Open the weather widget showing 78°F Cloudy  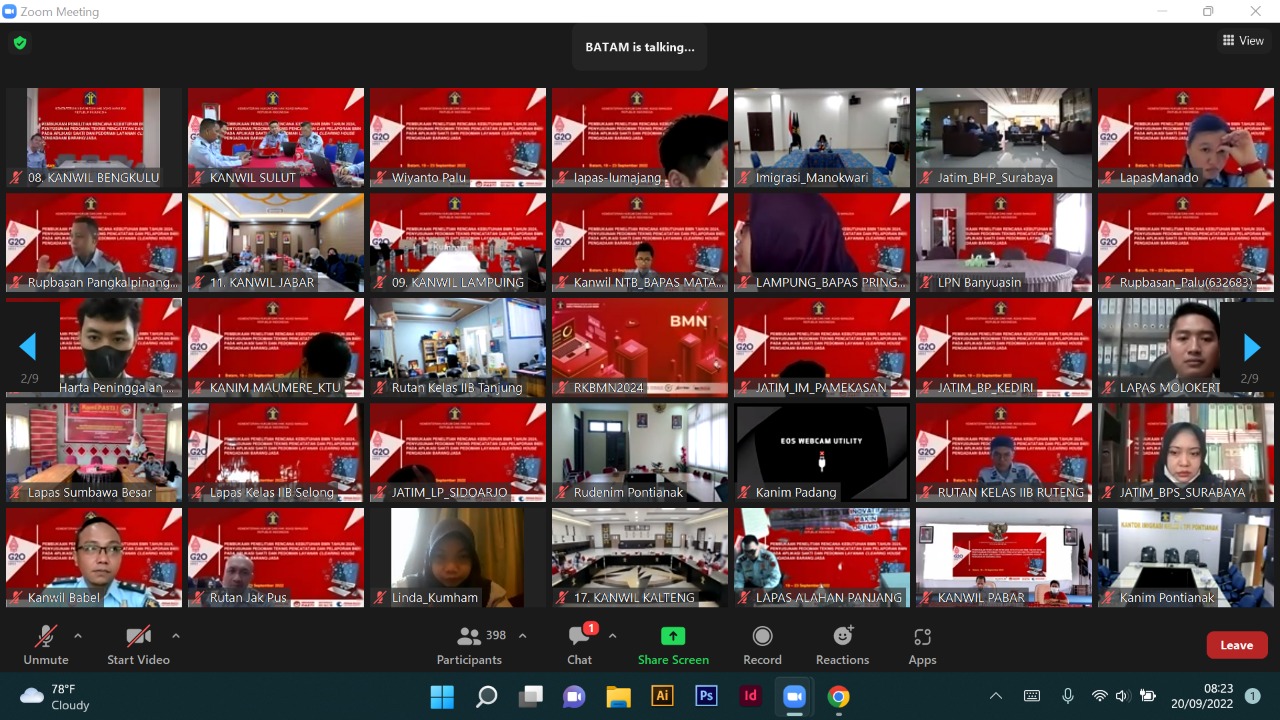click(55, 696)
